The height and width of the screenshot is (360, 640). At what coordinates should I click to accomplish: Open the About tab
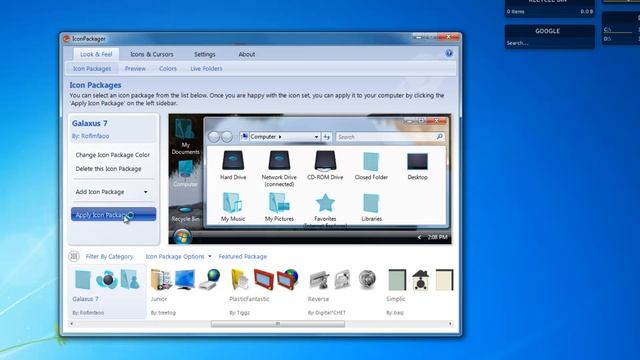coord(247,54)
